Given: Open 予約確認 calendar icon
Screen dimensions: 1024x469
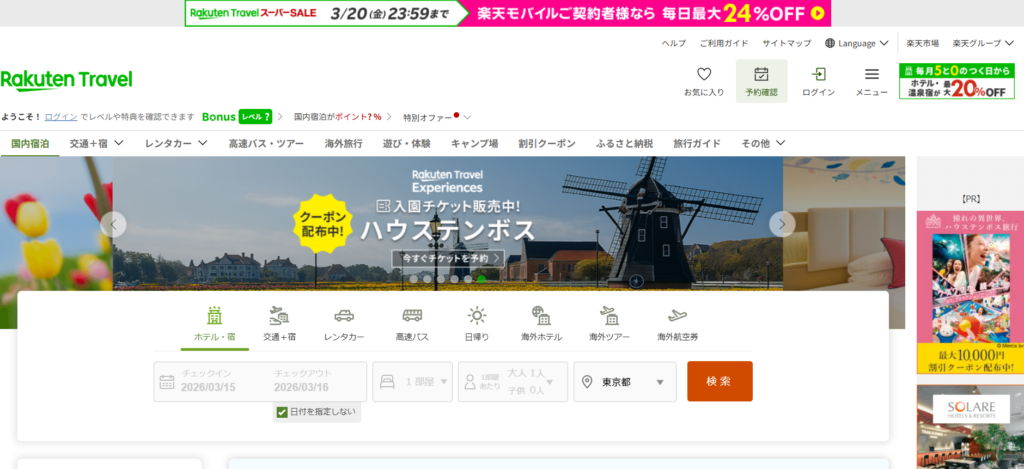Looking at the screenshot, I should point(761,75).
